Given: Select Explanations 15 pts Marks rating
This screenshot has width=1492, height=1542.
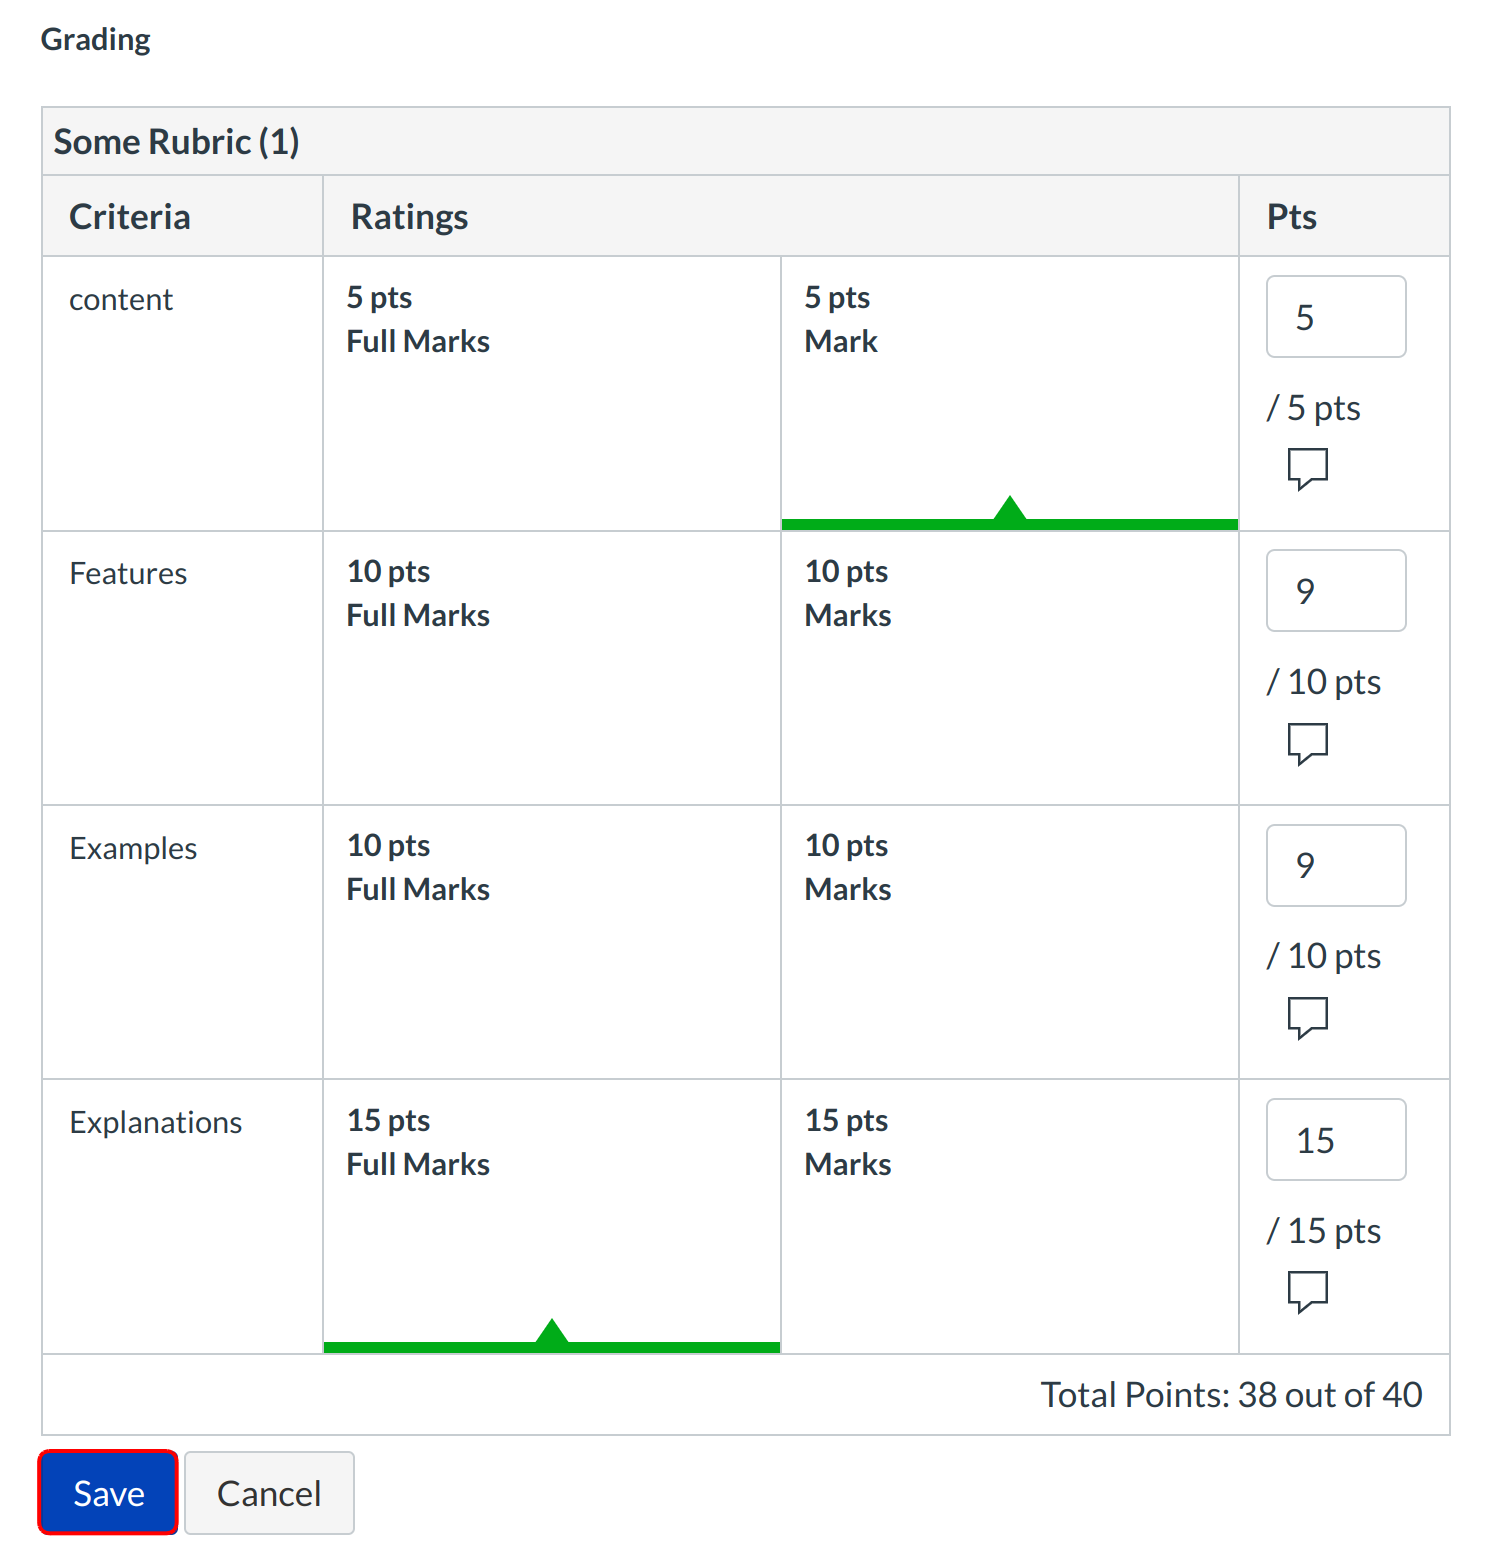Looking at the screenshot, I should pos(1009,1215).
